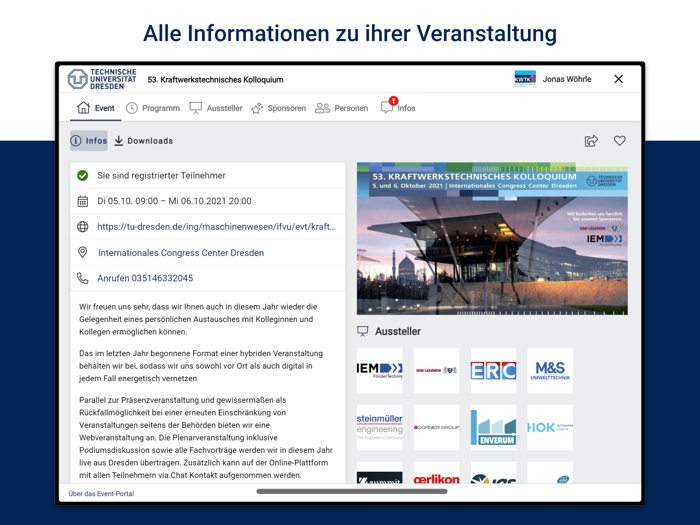The image size is (700, 525).
Task: Click the calendar icon by event date
Action: coord(83,201)
